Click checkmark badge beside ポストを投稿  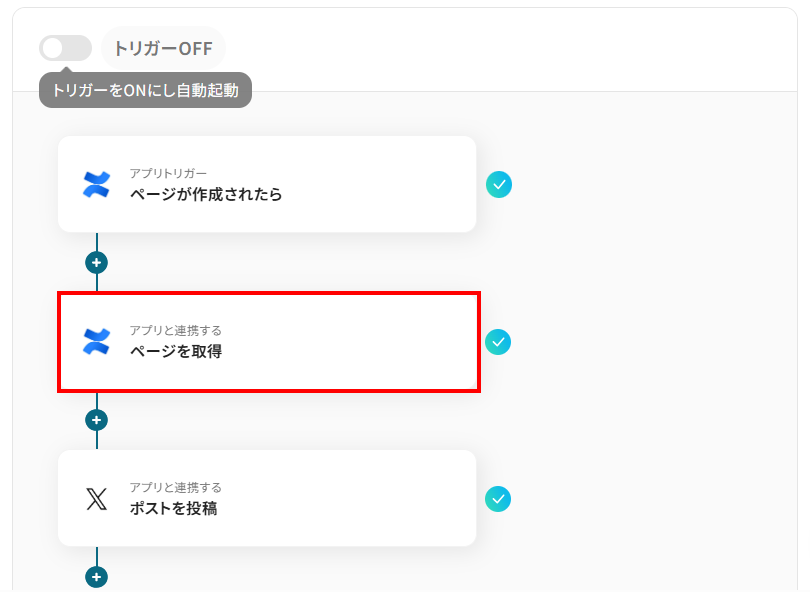pyautogui.click(x=498, y=498)
